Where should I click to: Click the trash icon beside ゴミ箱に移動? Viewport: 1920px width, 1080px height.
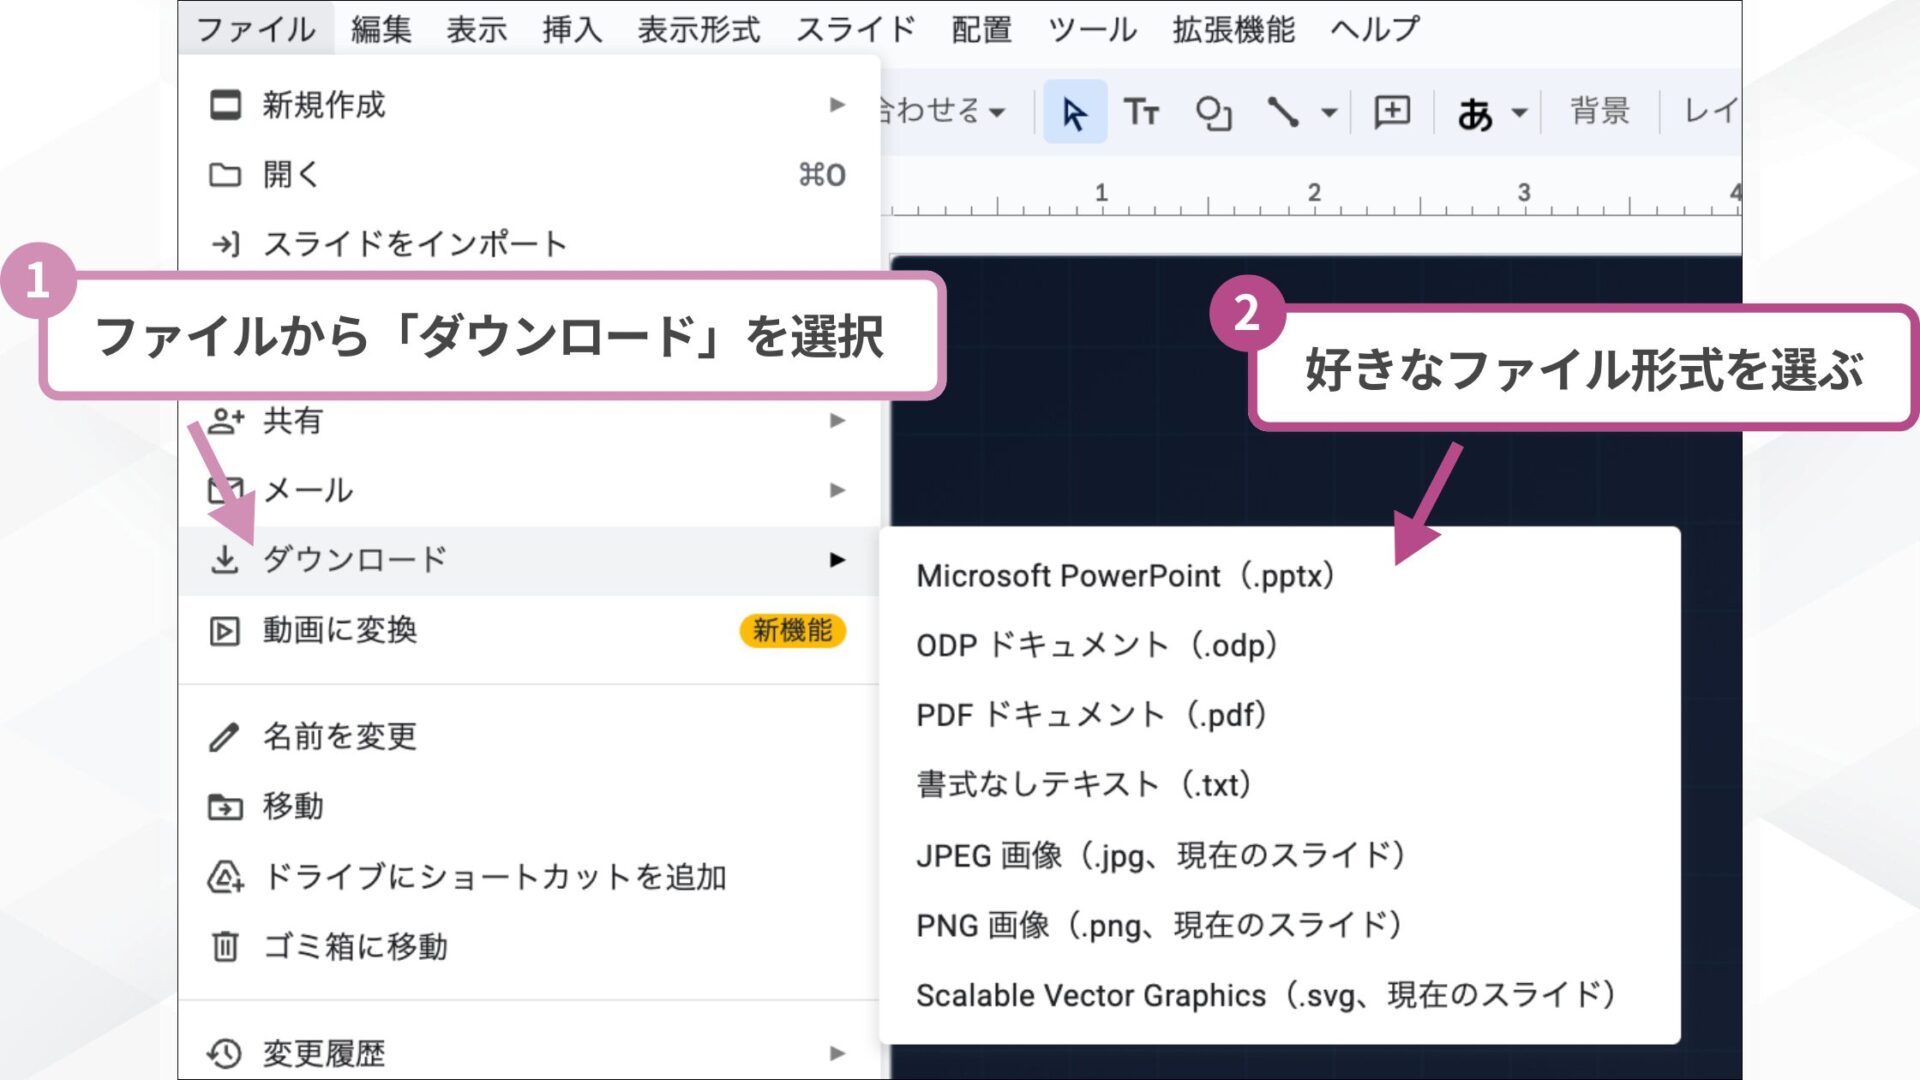click(x=224, y=945)
